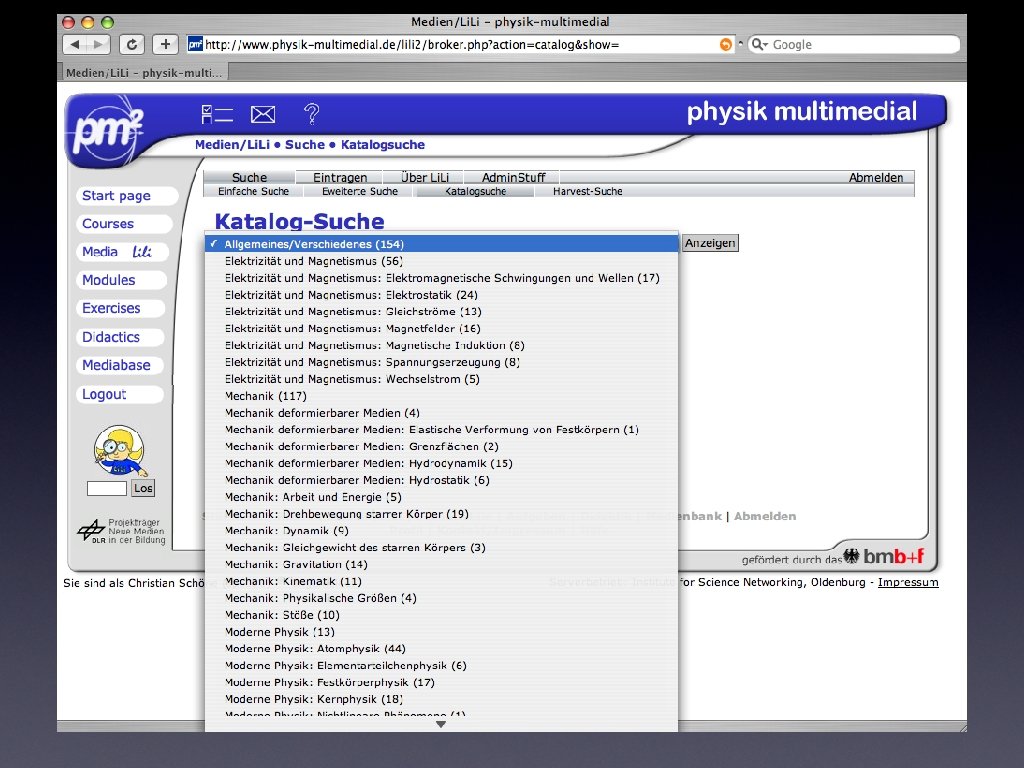
Task: Click the URL address field
Action: coord(460,44)
